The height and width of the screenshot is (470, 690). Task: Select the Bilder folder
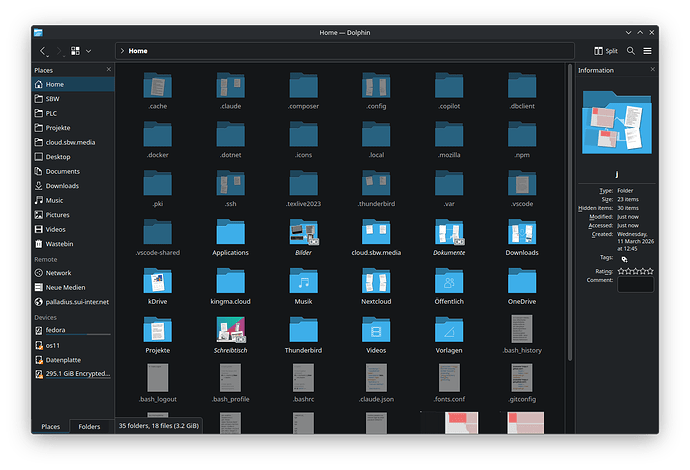coord(304,237)
